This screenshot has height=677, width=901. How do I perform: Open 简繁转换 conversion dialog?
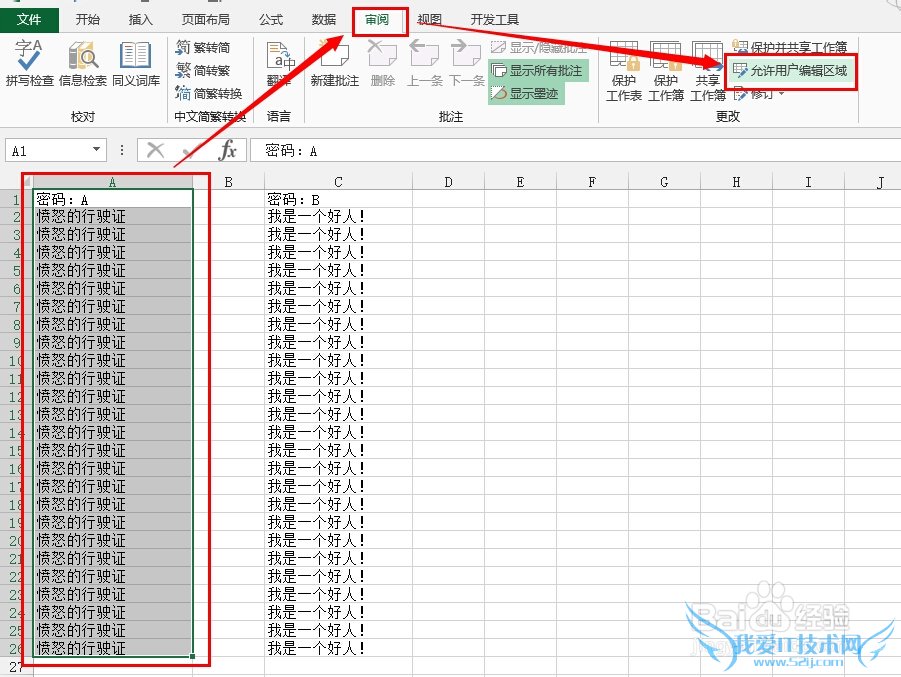[x=209, y=93]
